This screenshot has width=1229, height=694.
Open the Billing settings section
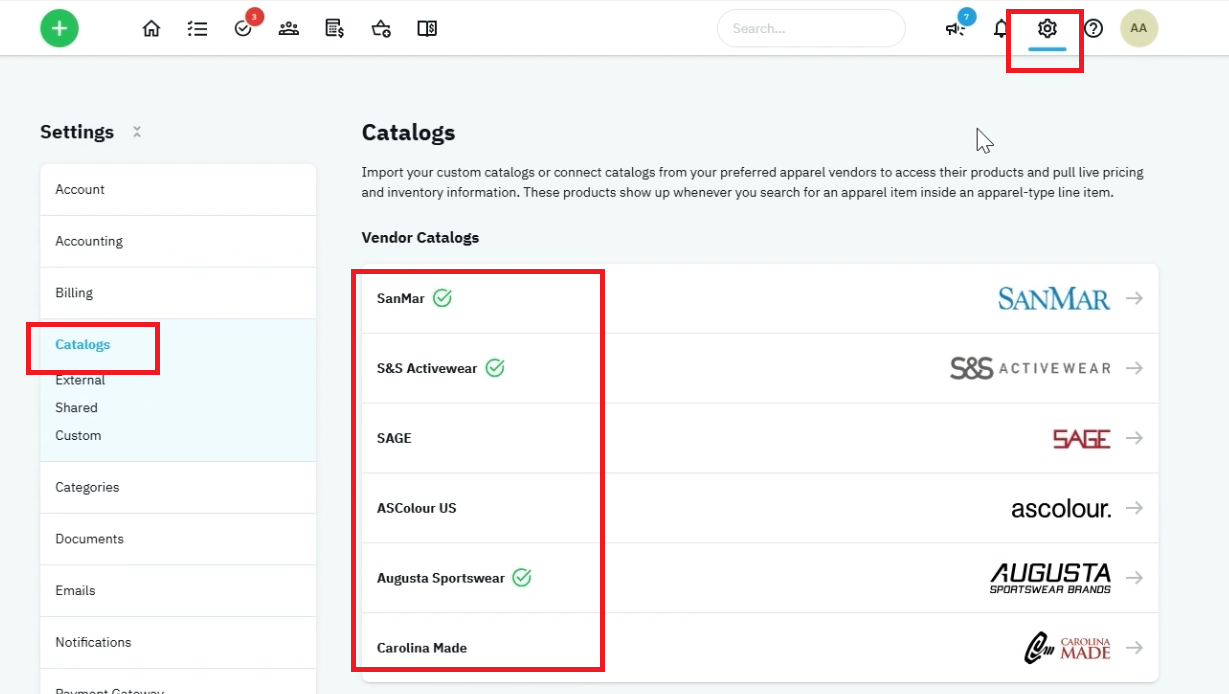(178, 293)
